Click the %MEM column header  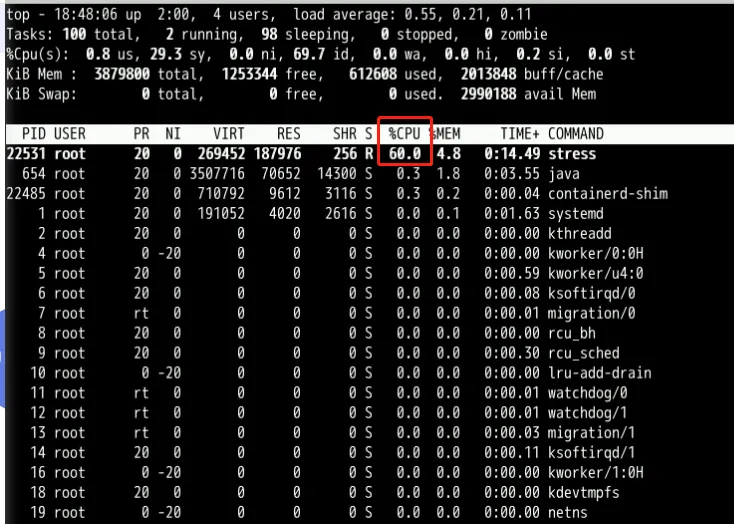[445, 134]
